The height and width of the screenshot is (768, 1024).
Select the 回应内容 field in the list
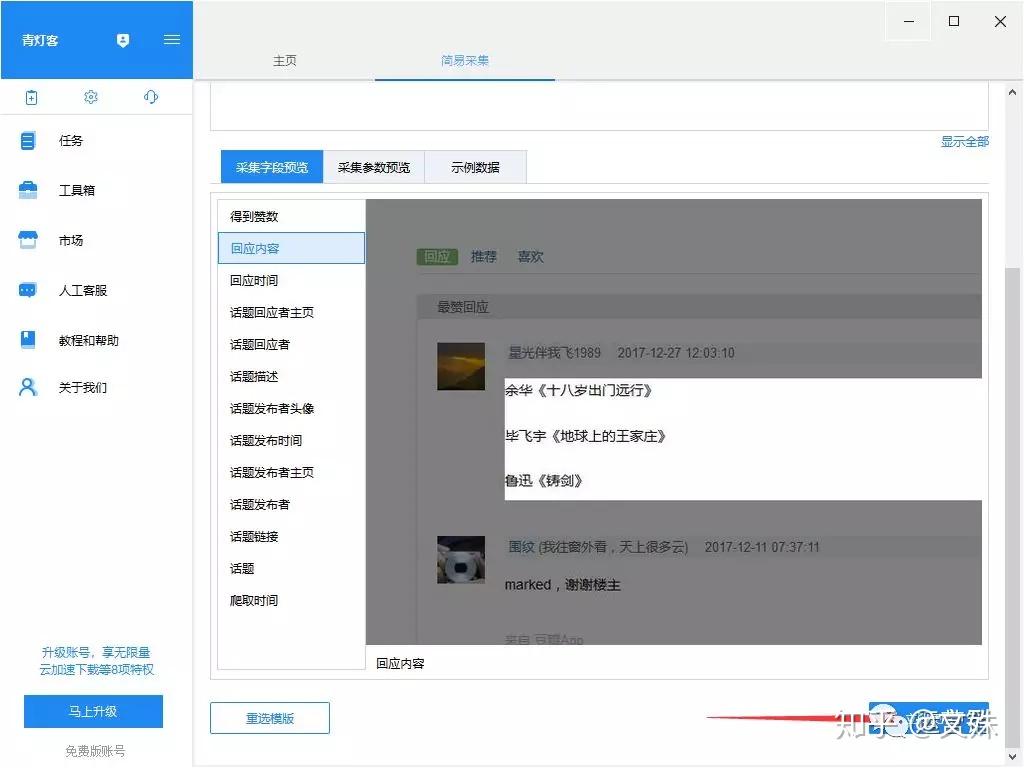[x=291, y=248]
